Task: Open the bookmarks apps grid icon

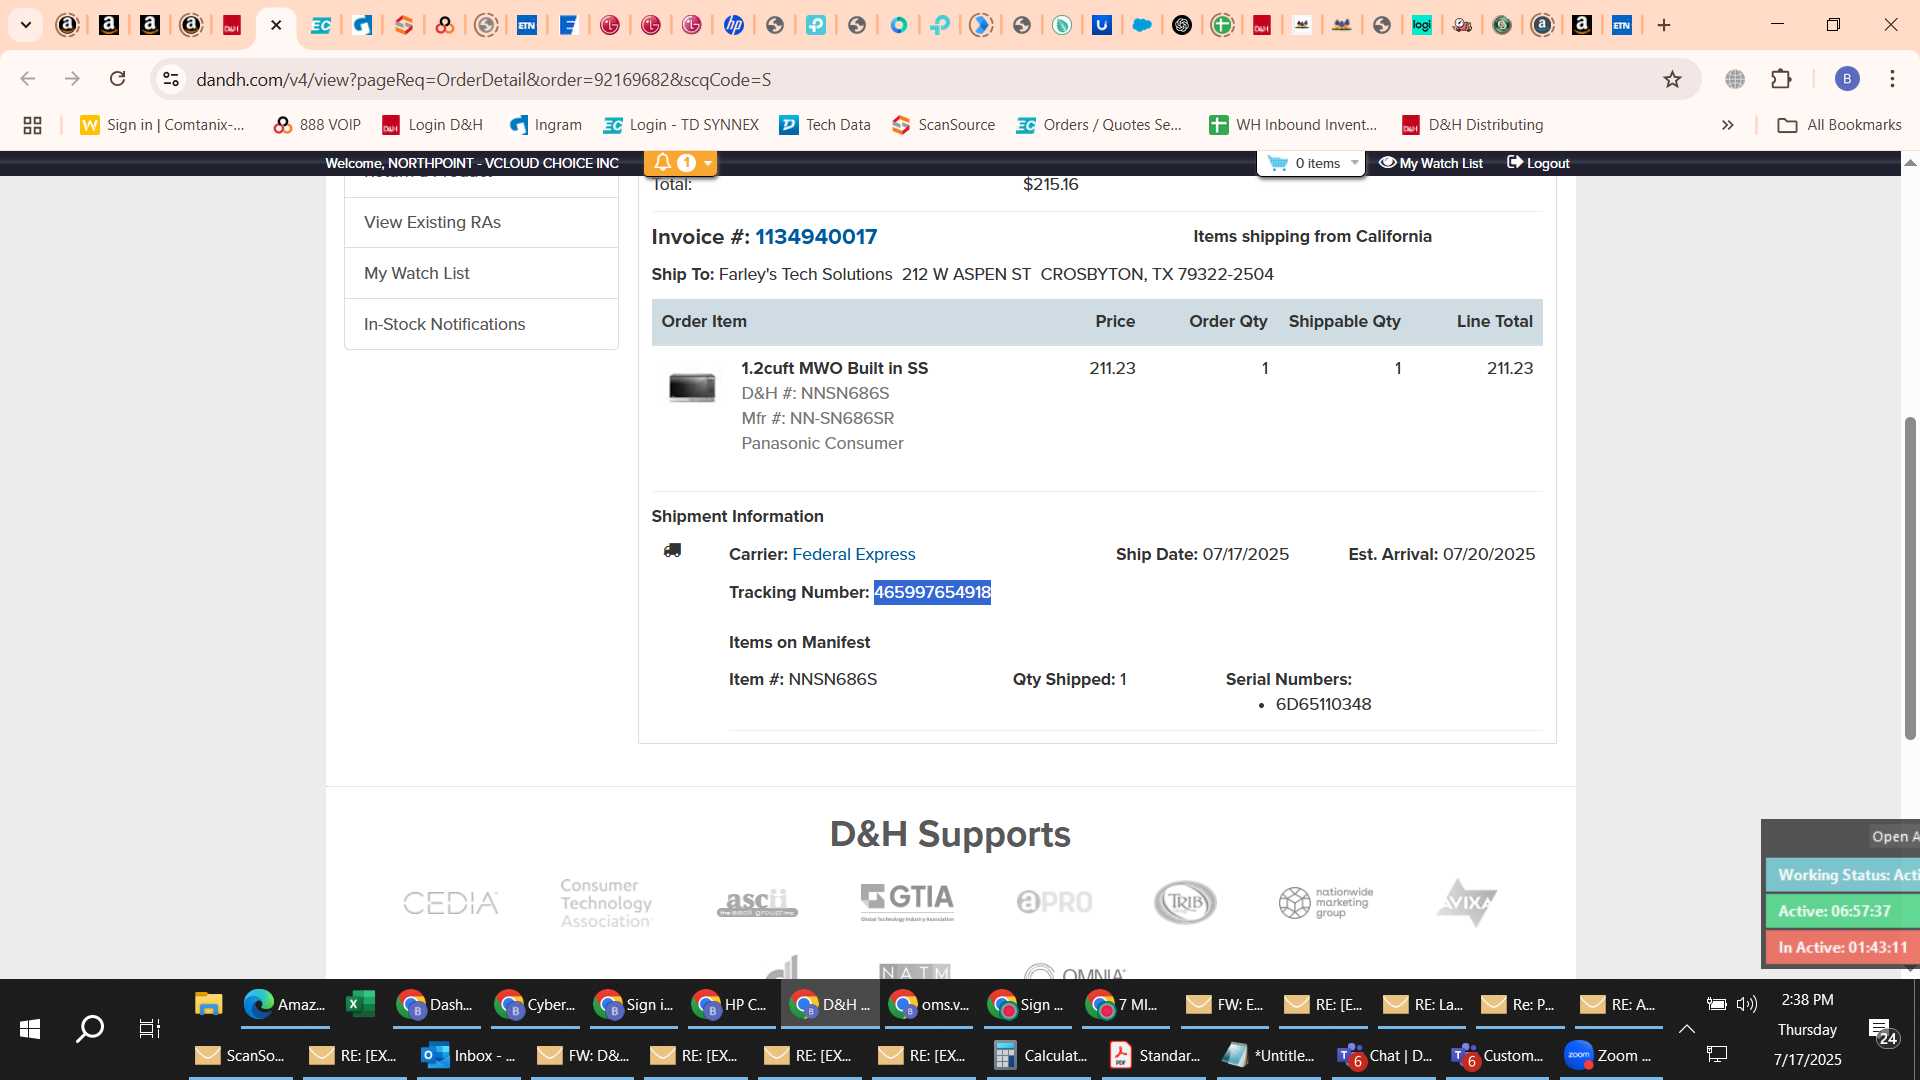Action: click(x=32, y=125)
